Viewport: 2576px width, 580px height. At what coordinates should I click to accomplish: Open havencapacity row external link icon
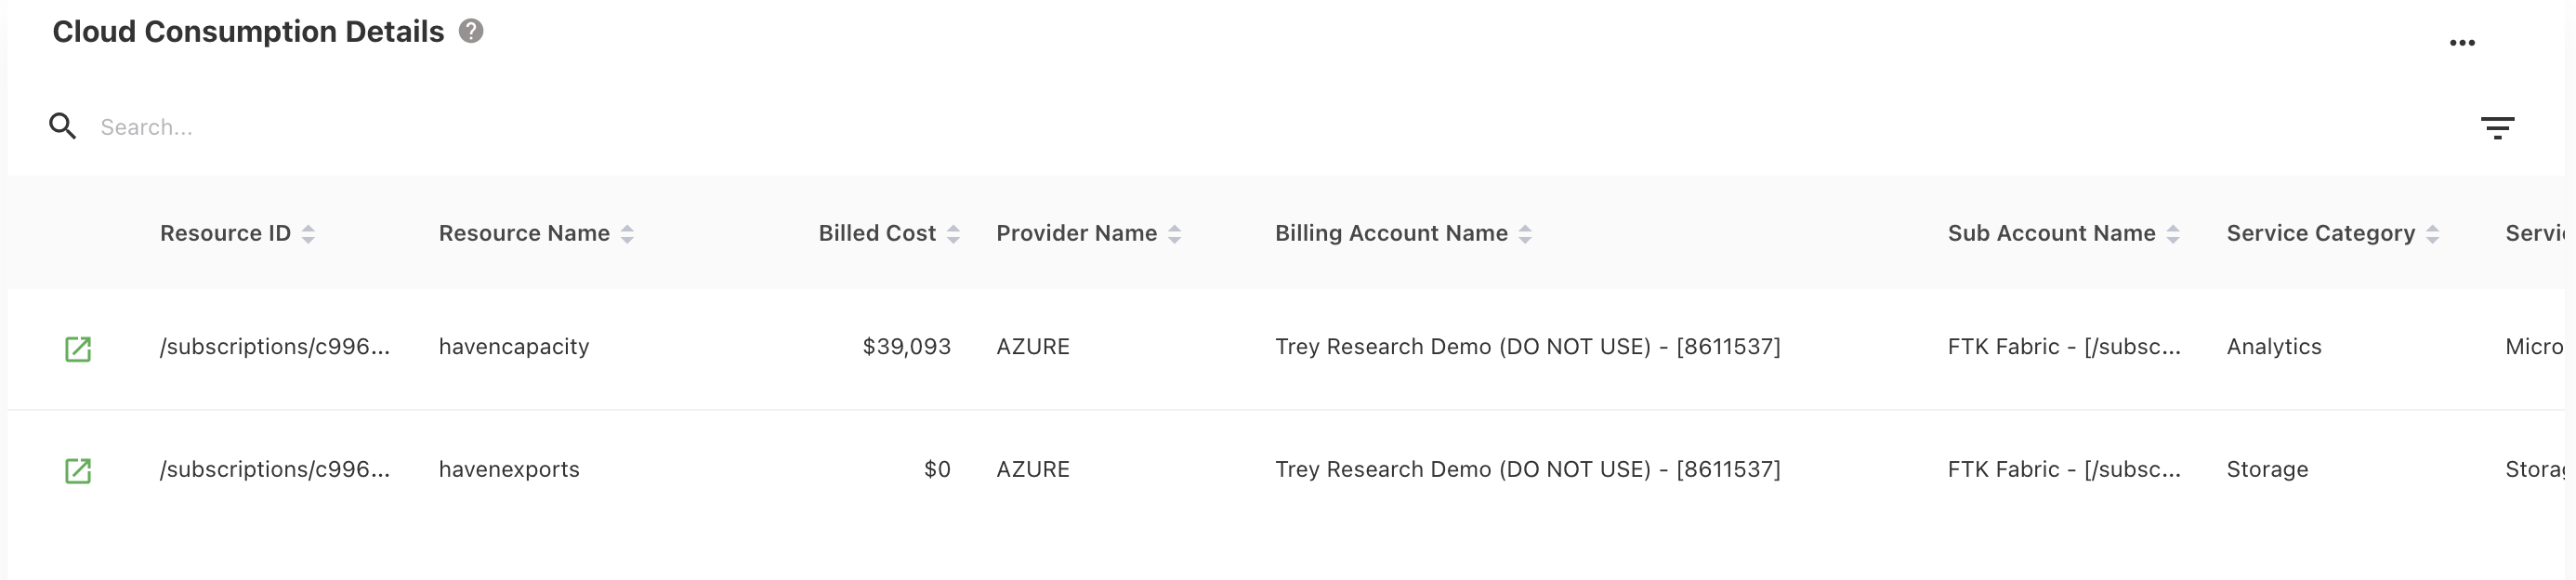click(x=78, y=348)
